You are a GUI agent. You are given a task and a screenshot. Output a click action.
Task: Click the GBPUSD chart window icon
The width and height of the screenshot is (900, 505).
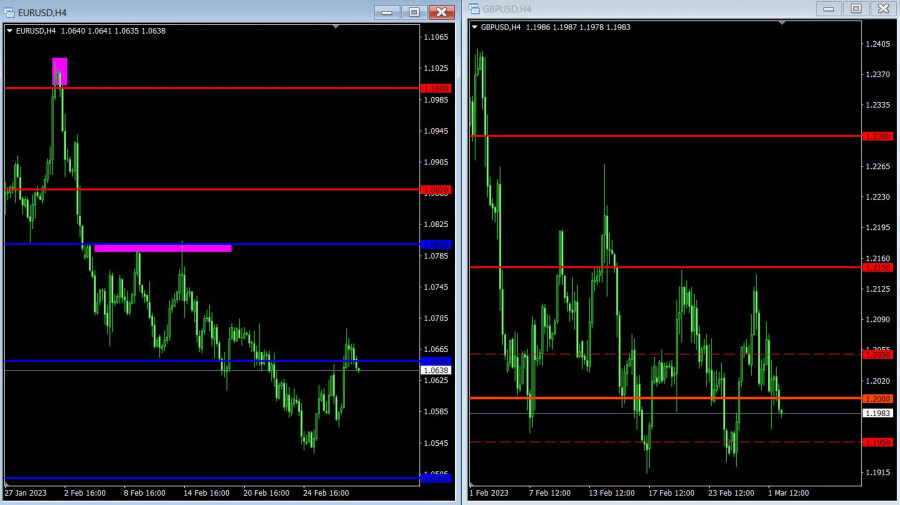tap(474, 9)
